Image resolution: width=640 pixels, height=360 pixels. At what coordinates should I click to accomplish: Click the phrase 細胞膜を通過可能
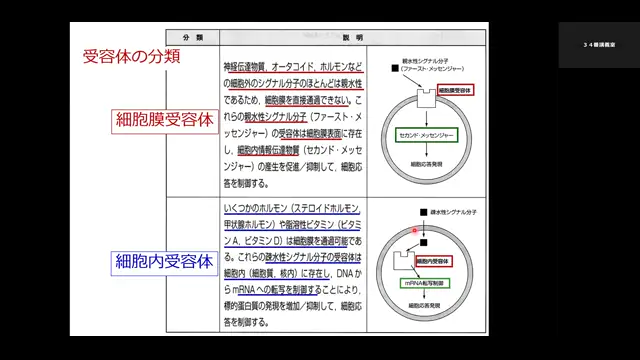(x=320, y=241)
